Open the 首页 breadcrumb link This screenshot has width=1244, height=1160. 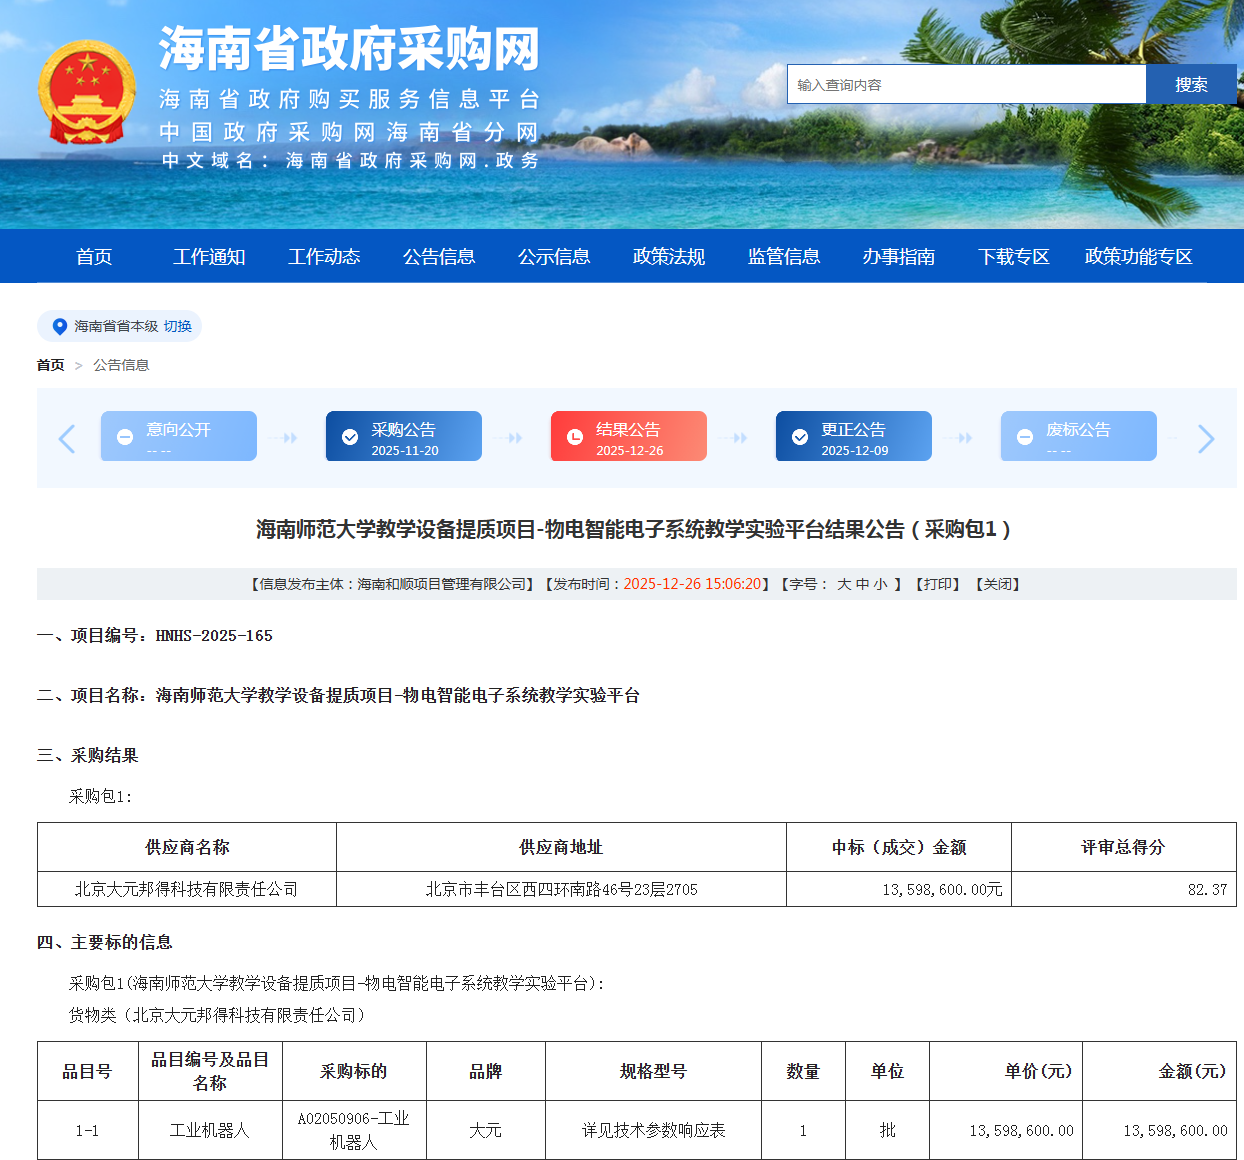coord(49,365)
